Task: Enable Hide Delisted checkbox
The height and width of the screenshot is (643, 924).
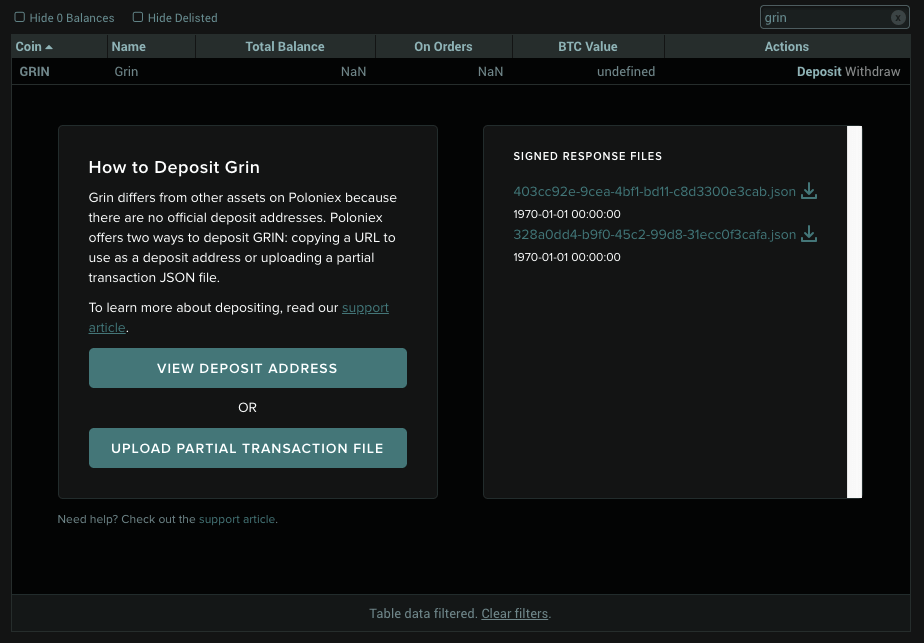Action: [138, 17]
